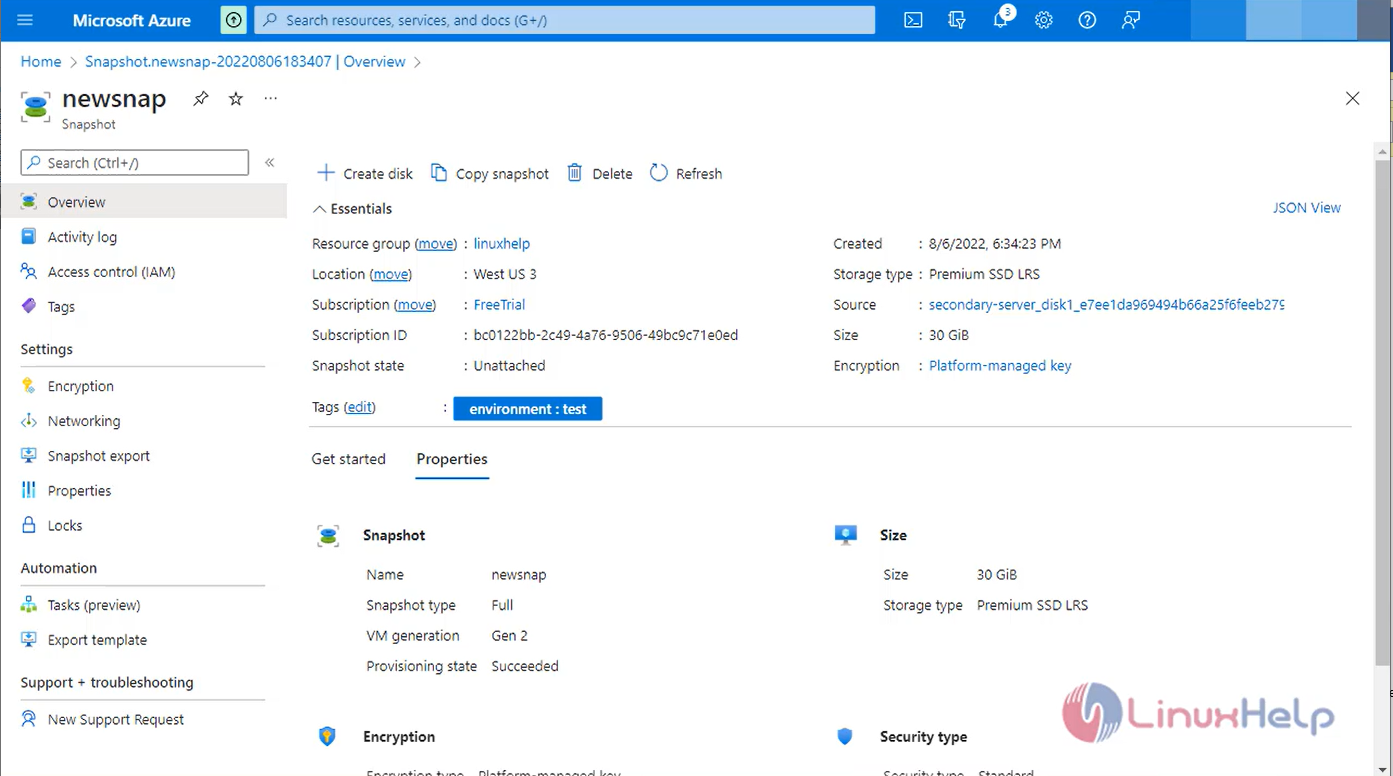Open JSON View
Image resolution: width=1393 pixels, height=776 pixels.
(1306, 208)
